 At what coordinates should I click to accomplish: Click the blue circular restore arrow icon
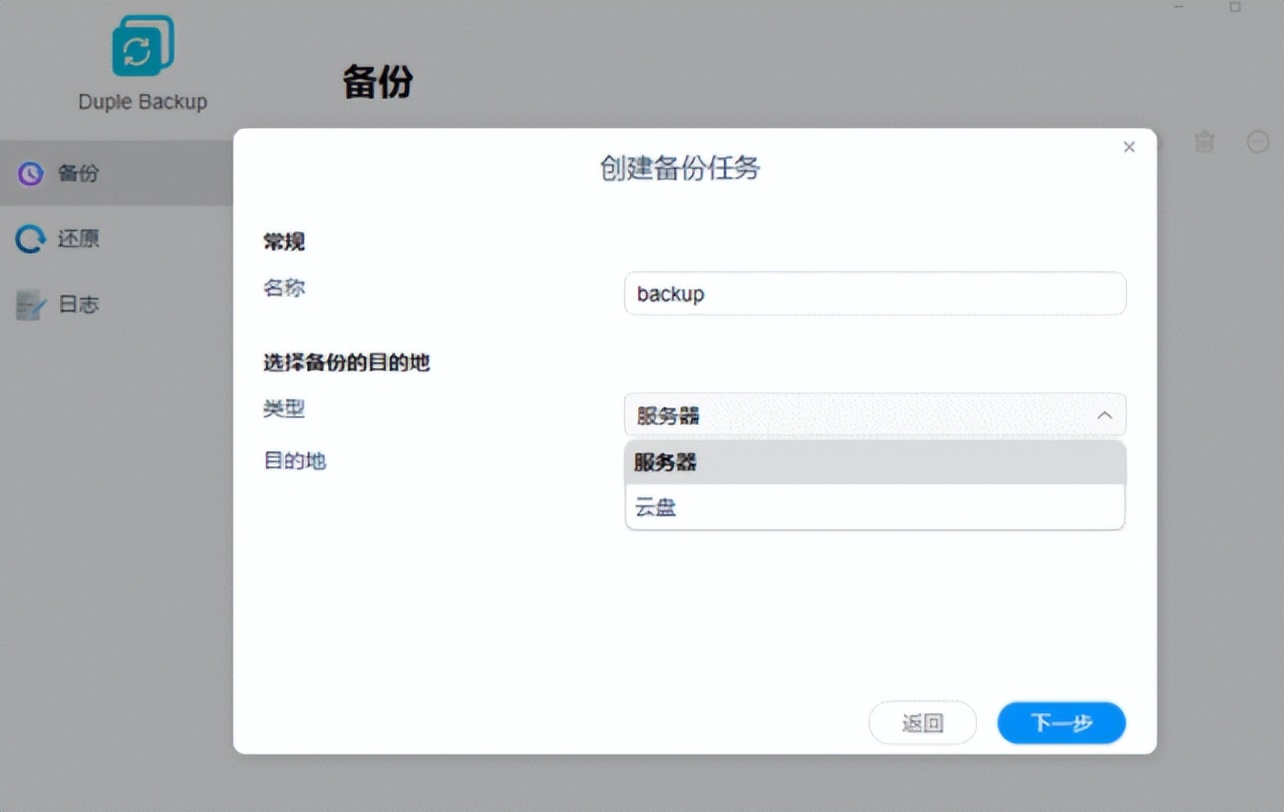(30, 239)
